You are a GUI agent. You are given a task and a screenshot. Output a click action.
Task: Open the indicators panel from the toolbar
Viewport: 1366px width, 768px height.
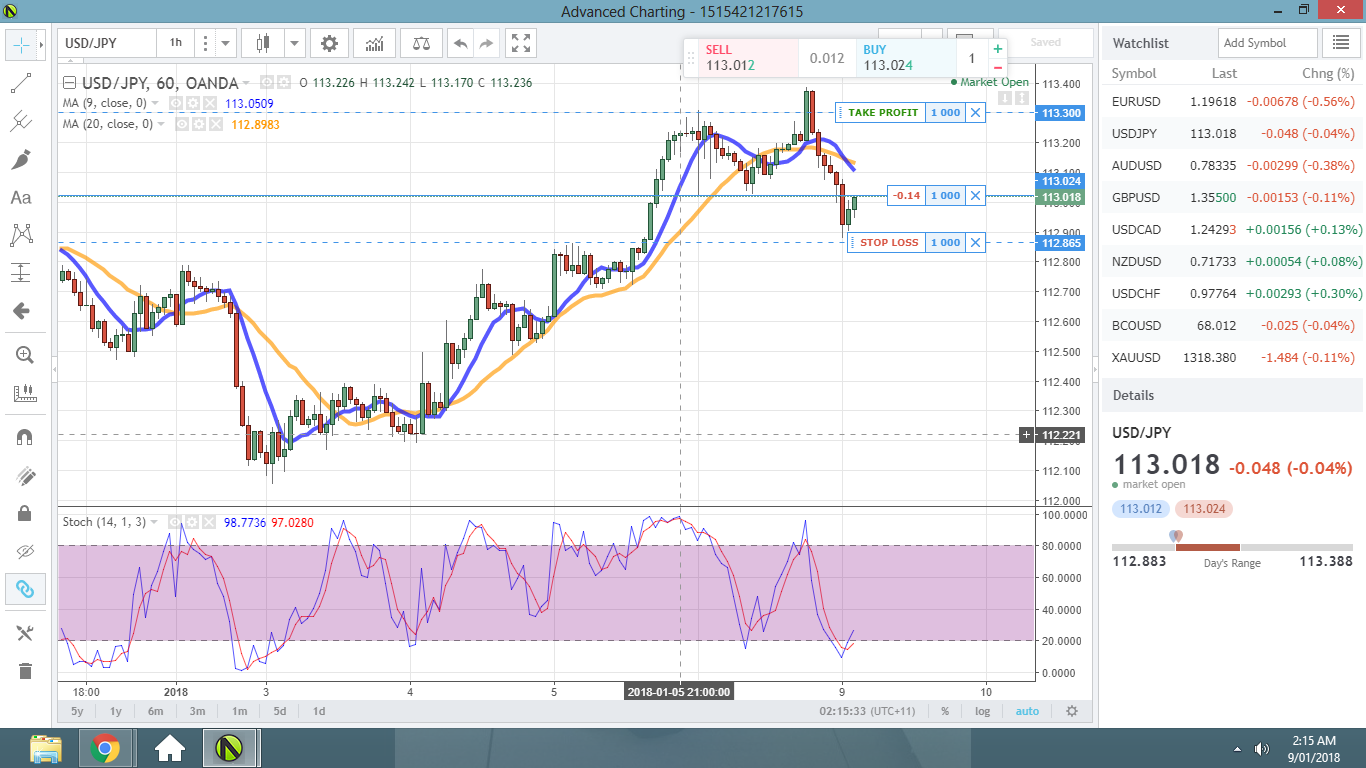373,43
